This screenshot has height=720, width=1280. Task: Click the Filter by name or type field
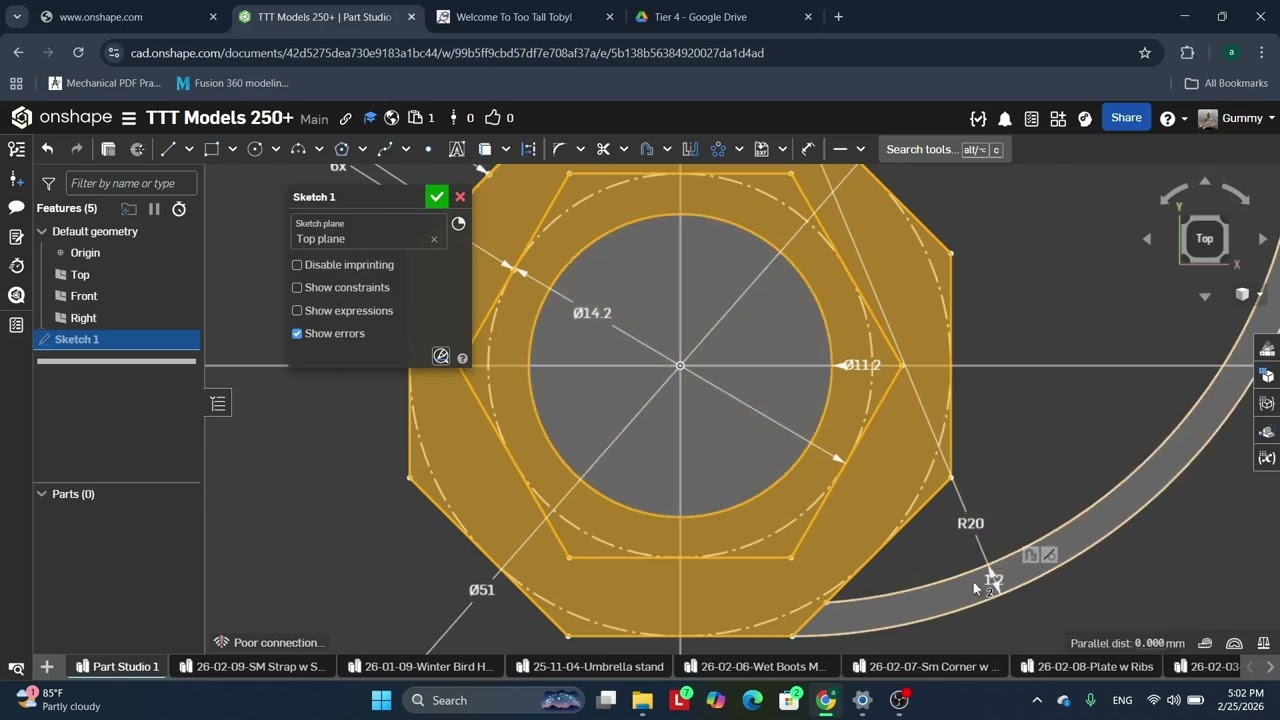click(131, 183)
